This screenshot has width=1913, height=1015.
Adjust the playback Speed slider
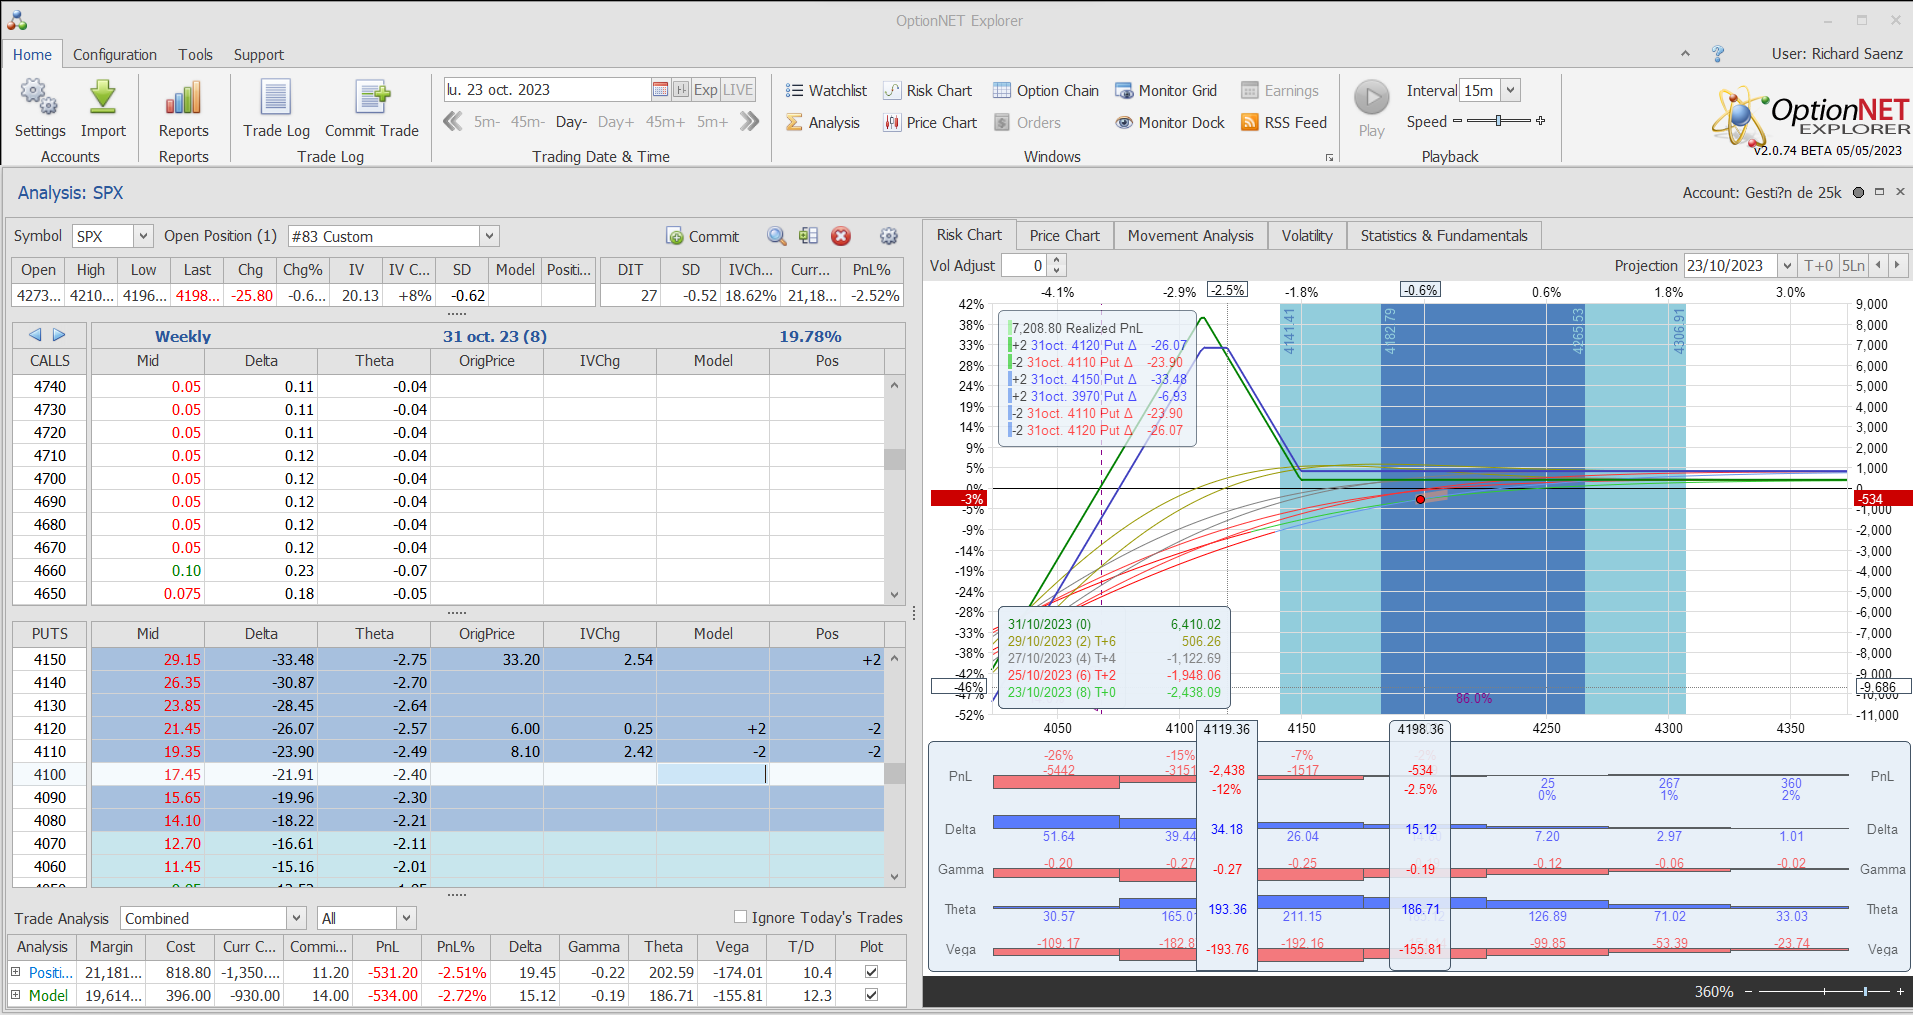pos(1498,121)
